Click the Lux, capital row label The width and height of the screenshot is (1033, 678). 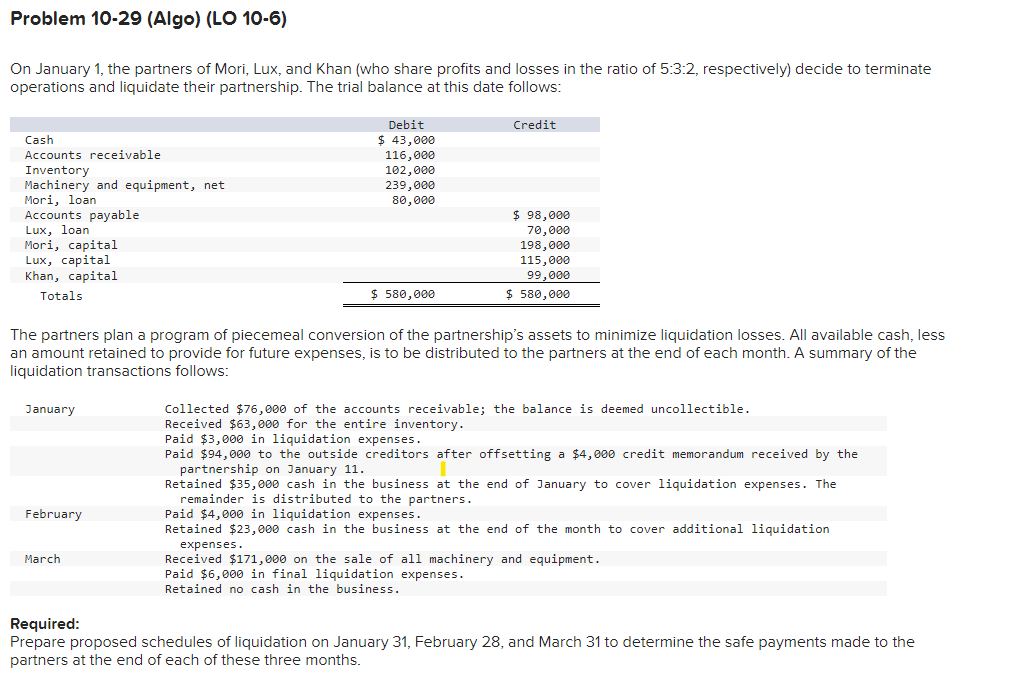(67, 260)
